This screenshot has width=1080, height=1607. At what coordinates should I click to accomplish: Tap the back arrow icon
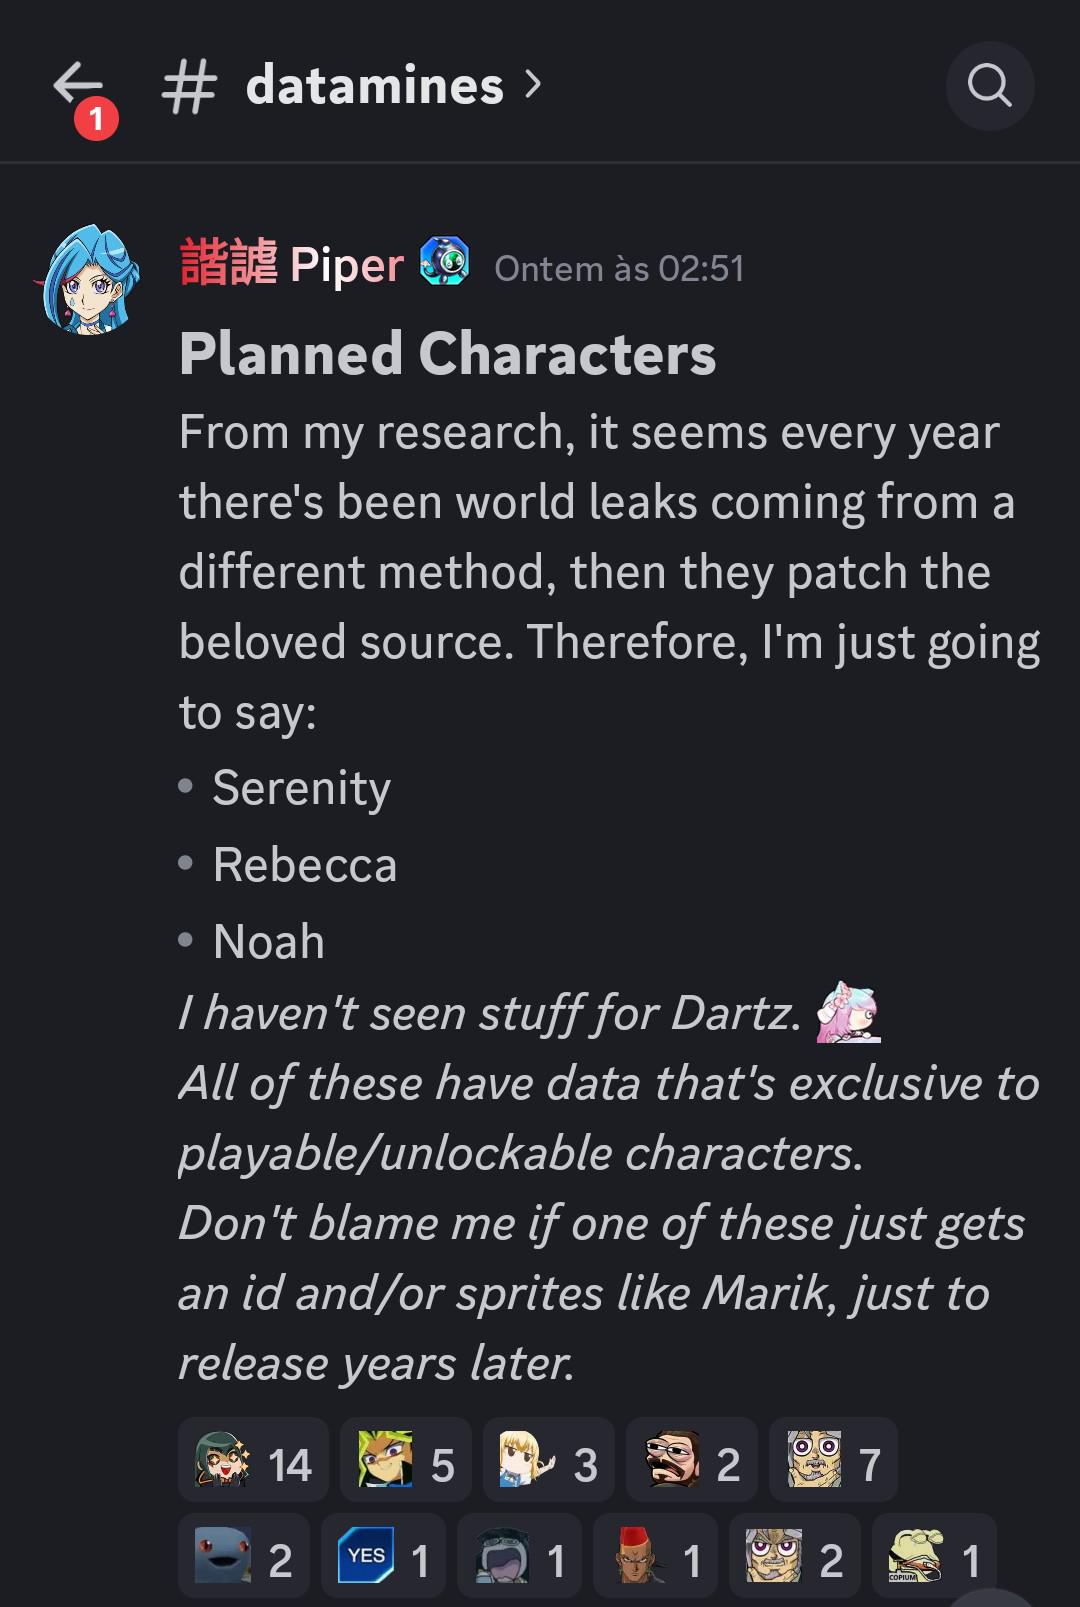(78, 83)
